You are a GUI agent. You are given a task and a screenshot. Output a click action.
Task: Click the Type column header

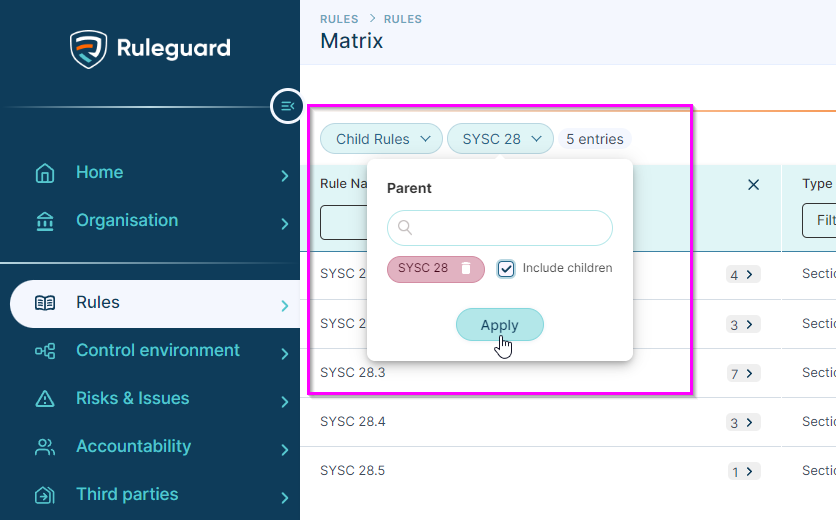pyautogui.click(x=817, y=183)
